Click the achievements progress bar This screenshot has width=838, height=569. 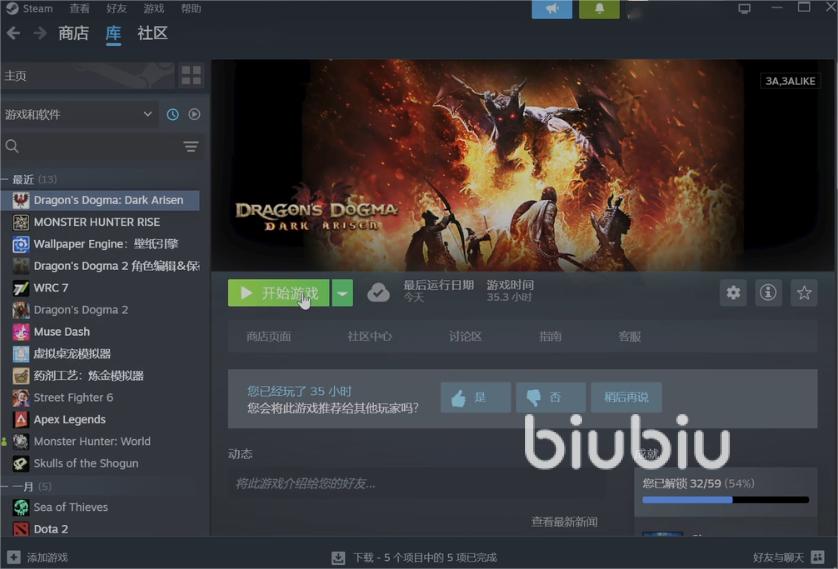click(x=725, y=500)
